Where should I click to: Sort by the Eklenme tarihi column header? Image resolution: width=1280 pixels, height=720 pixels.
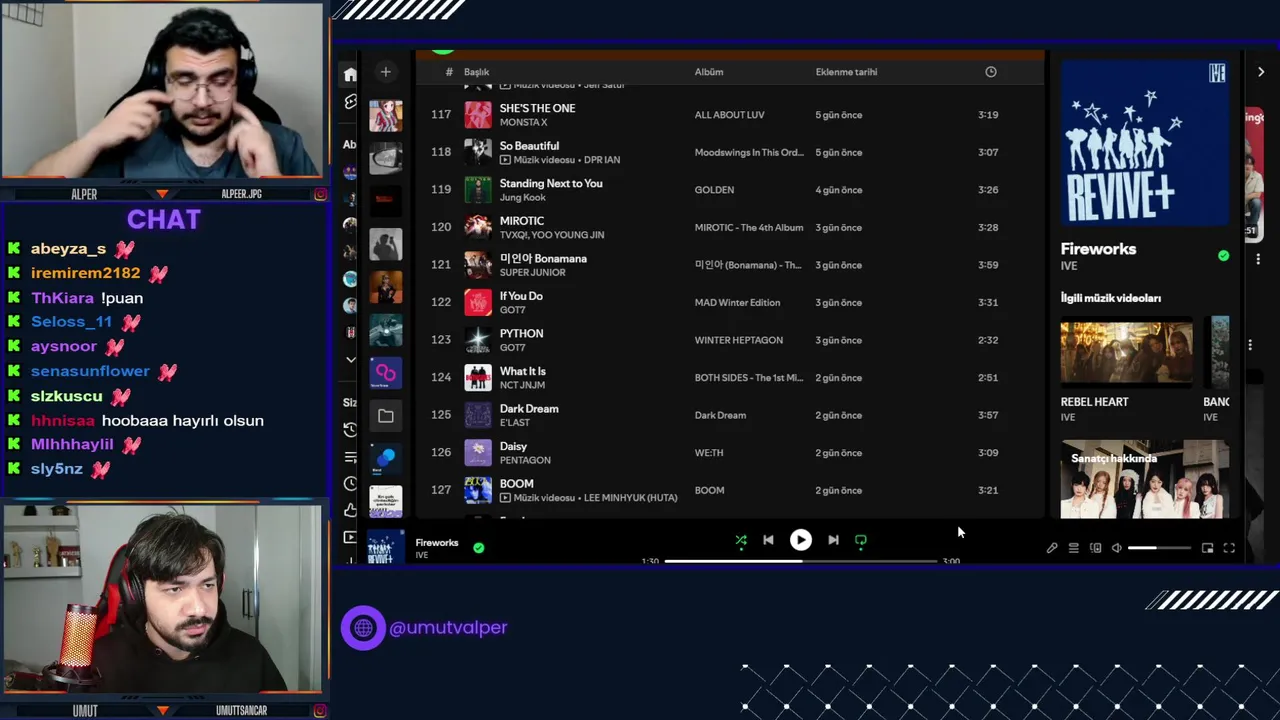[846, 72]
